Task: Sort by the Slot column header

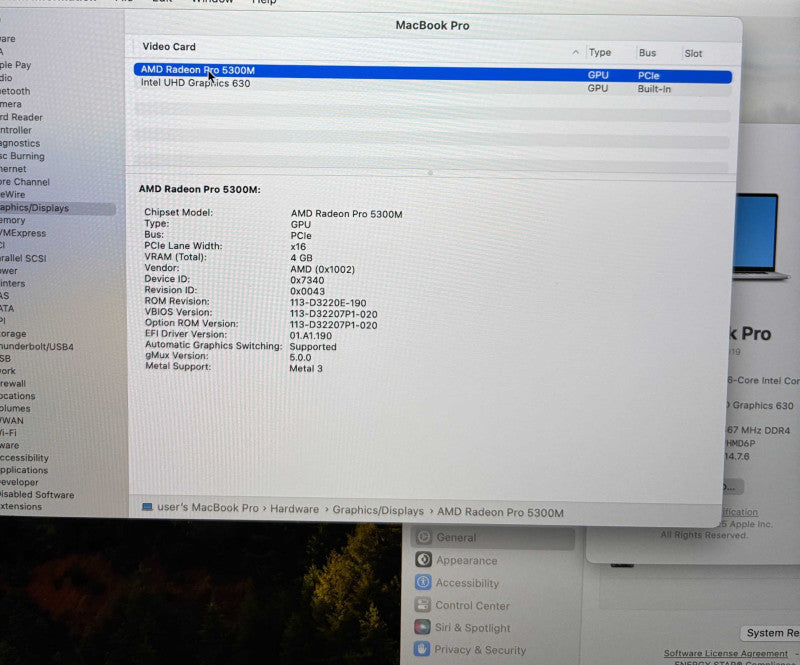Action: (693, 54)
